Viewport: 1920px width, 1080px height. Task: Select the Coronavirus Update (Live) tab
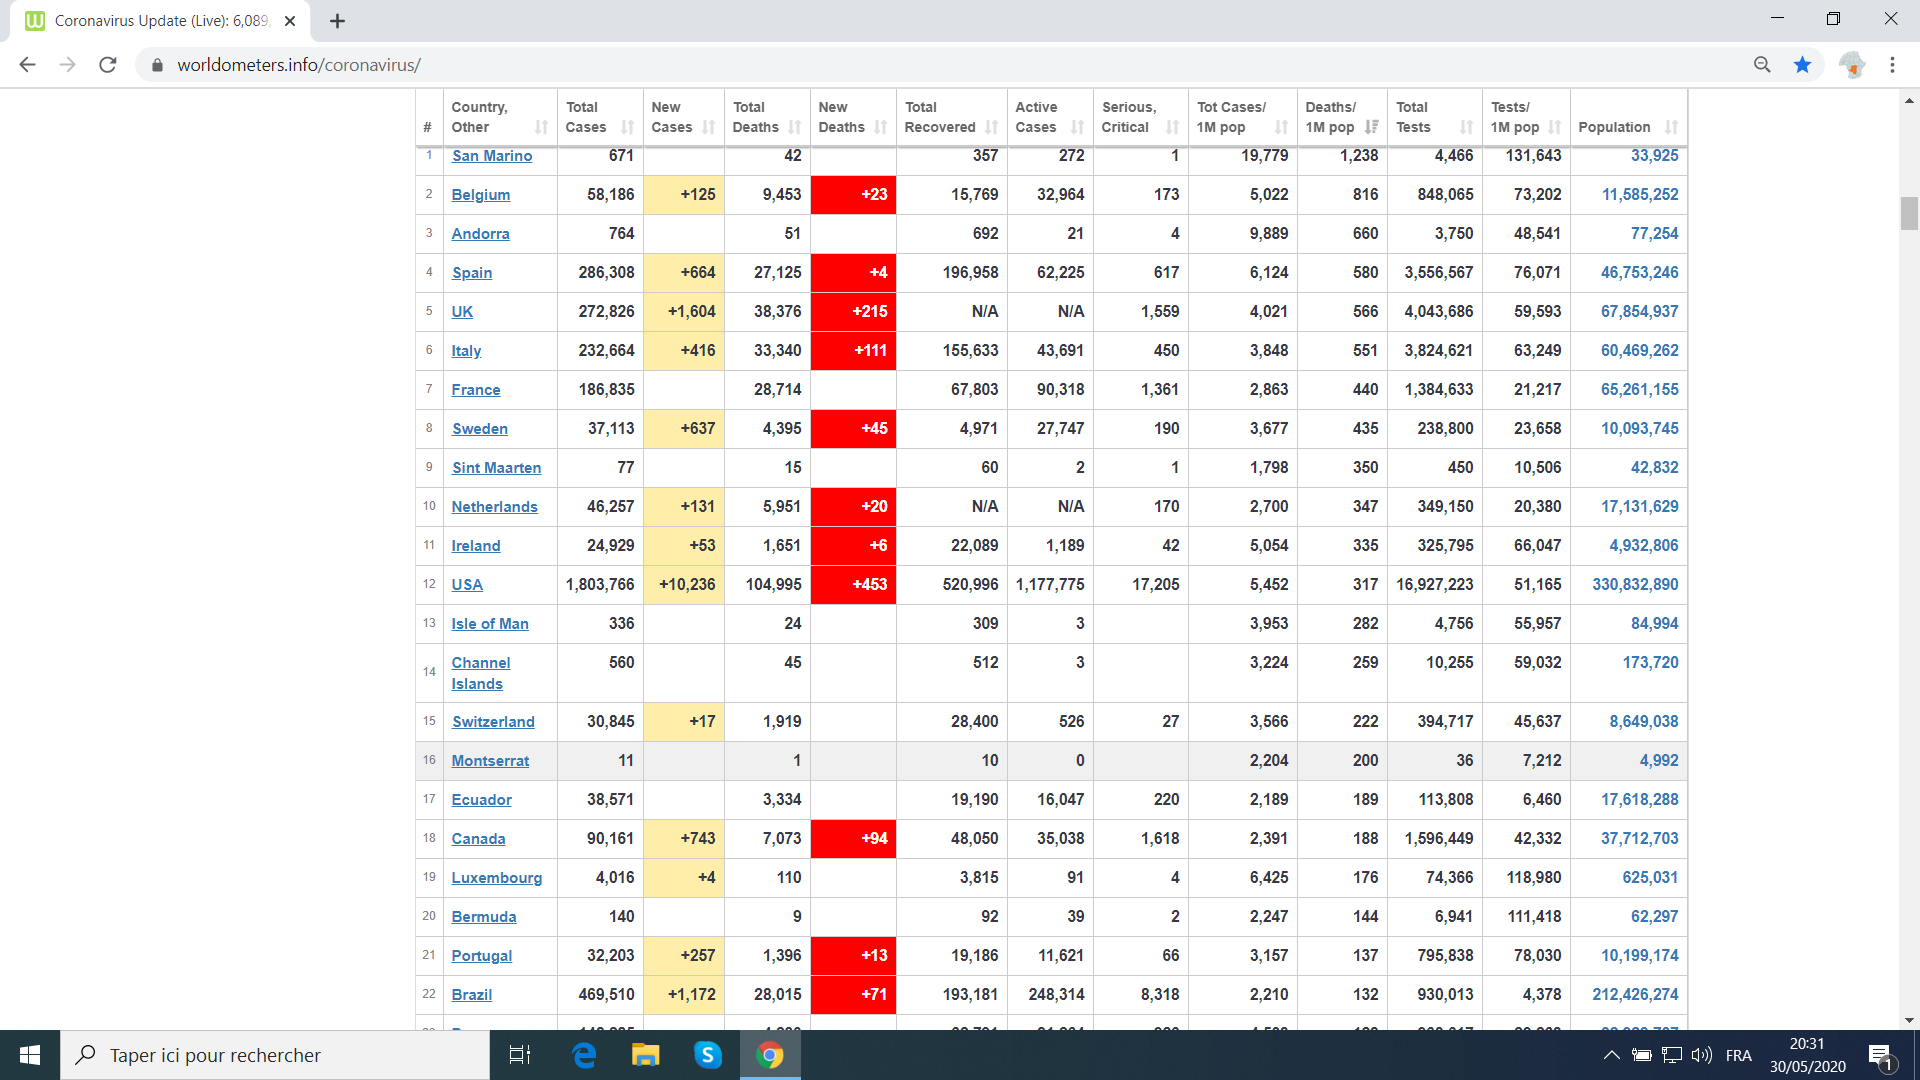[160, 21]
